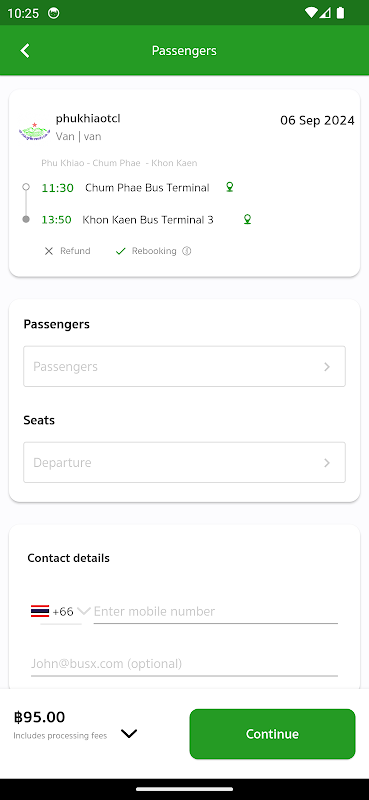Tap the Rebooking green checkmark
Screen dimensions: 369x800
[x=120, y=251]
